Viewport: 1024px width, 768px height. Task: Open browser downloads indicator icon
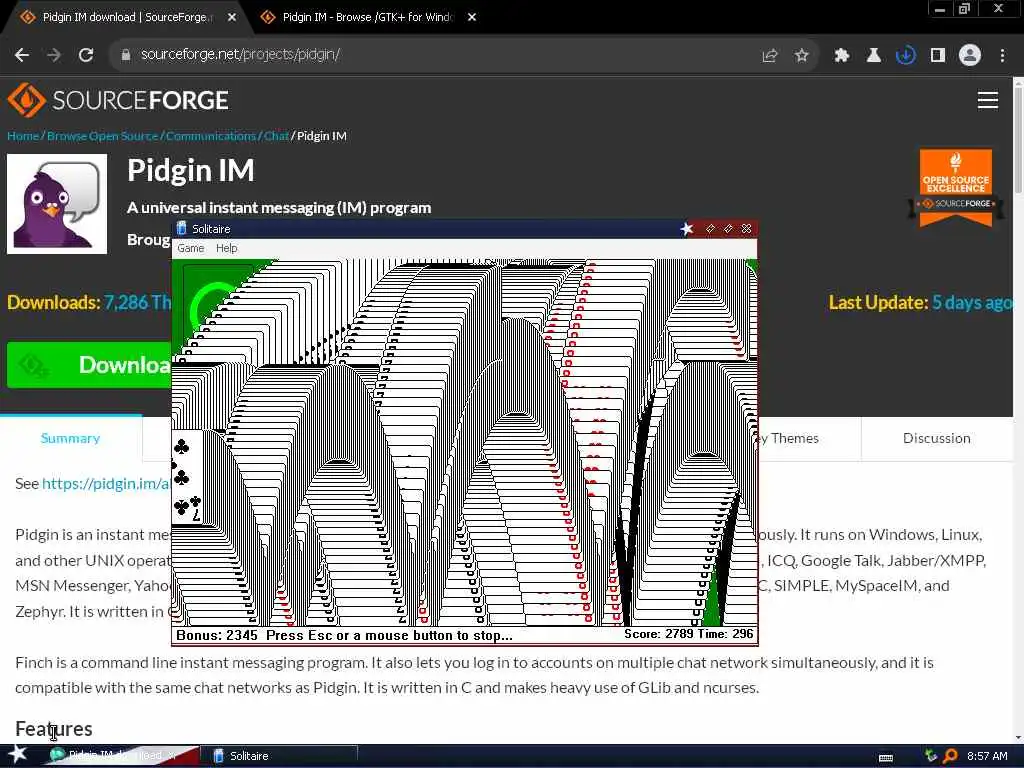[x=905, y=56]
